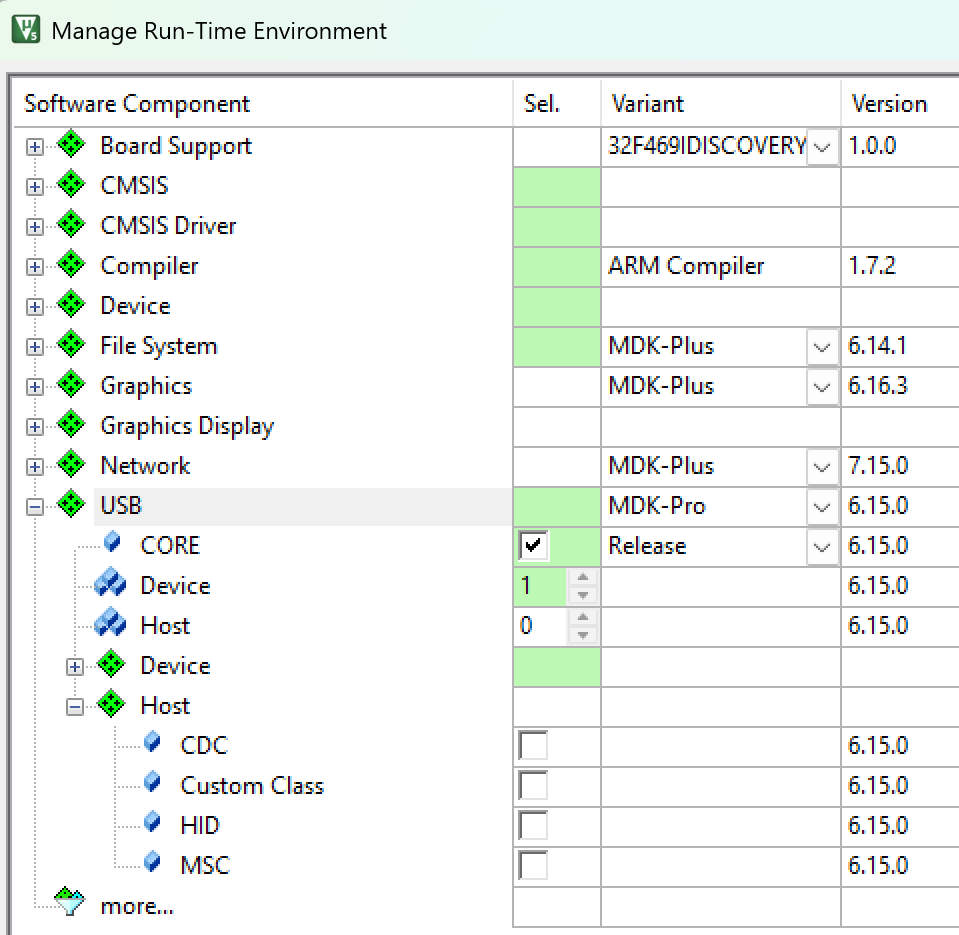The height and width of the screenshot is (935, 959).
Task: Click the top-level Device green diamond icon
Action: pos(72,304)
